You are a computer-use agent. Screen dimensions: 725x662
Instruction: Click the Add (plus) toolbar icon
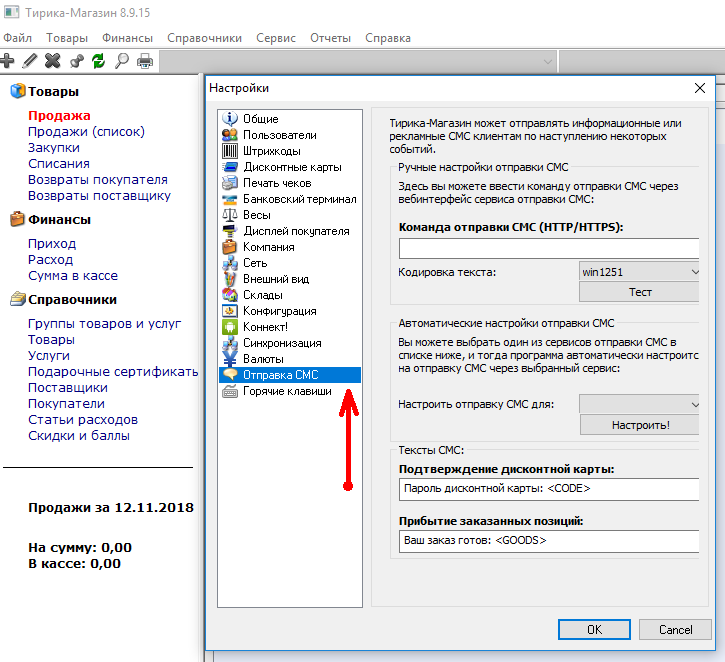(7, 61)
